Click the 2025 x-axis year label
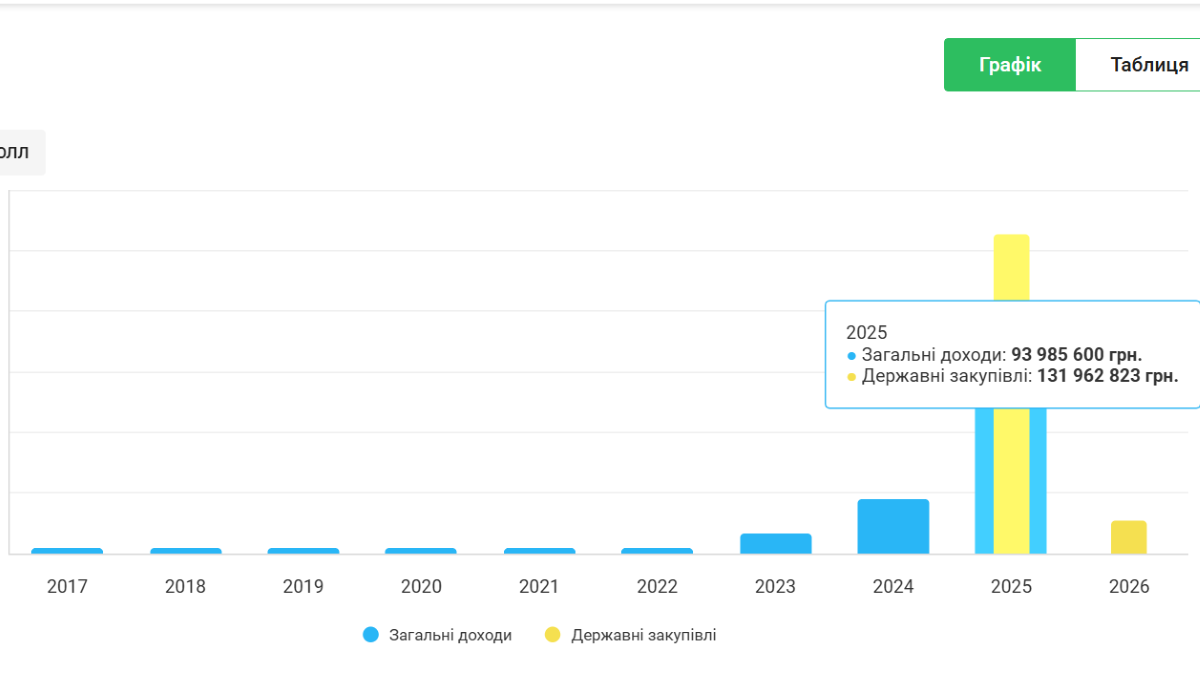Image resolution: width=1200 pixels, height=675 pixels. (x=1011, y=587)
